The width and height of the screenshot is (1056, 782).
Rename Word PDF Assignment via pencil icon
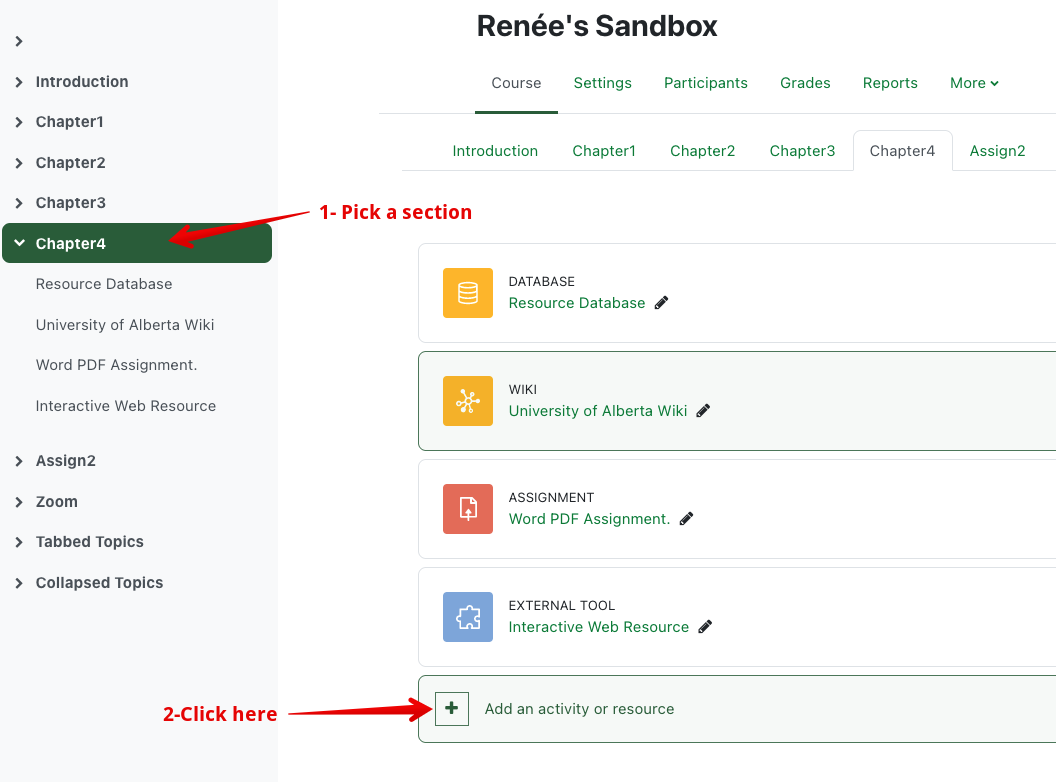686,519
